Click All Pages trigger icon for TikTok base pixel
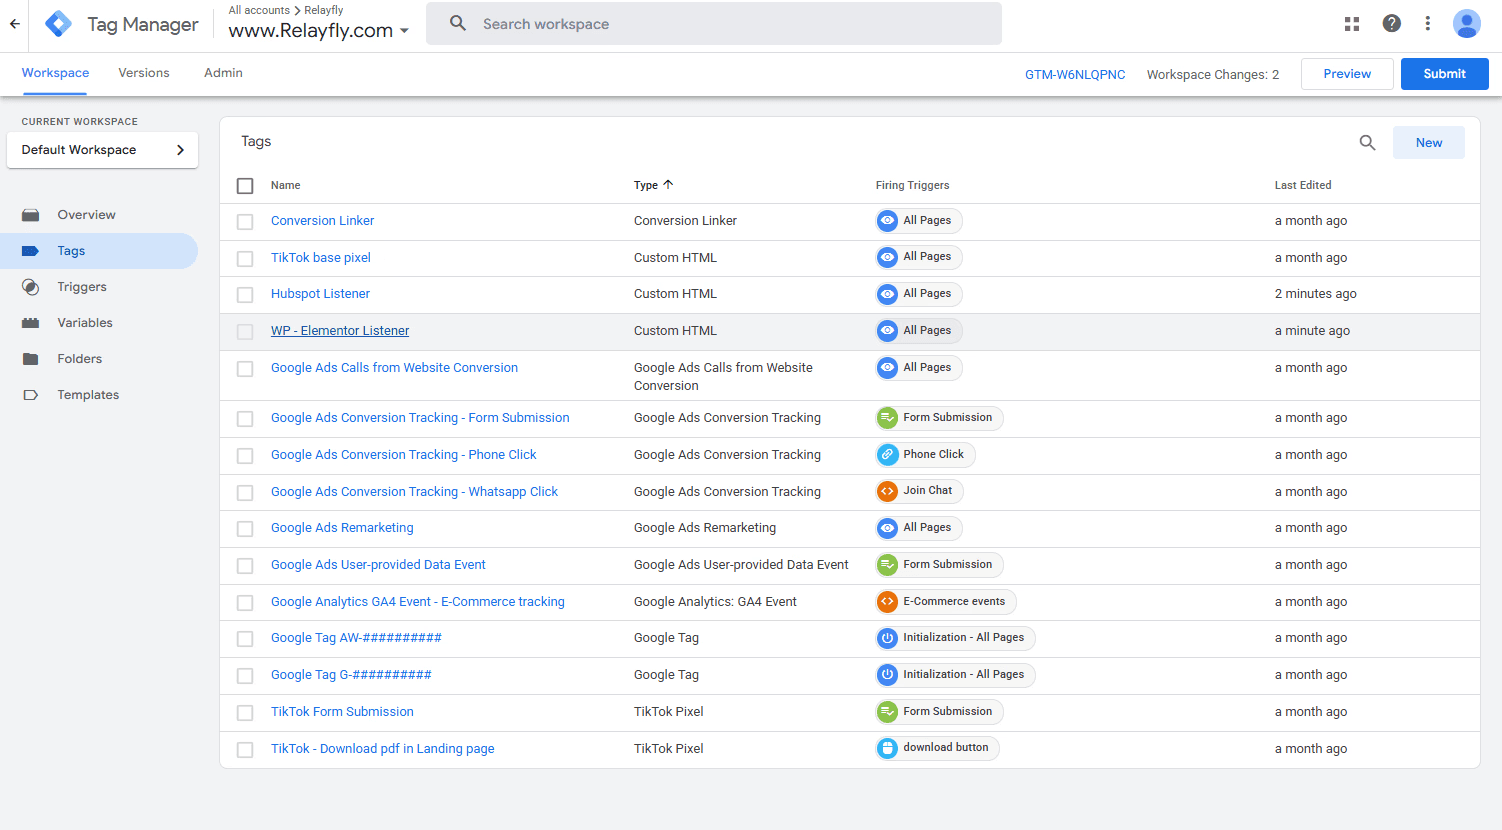1502x830 pixels. tap(887, 258)
